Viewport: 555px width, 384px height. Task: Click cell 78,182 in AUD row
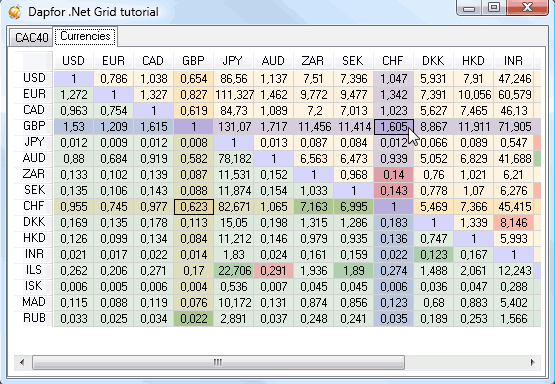click(x=234, y=159)
